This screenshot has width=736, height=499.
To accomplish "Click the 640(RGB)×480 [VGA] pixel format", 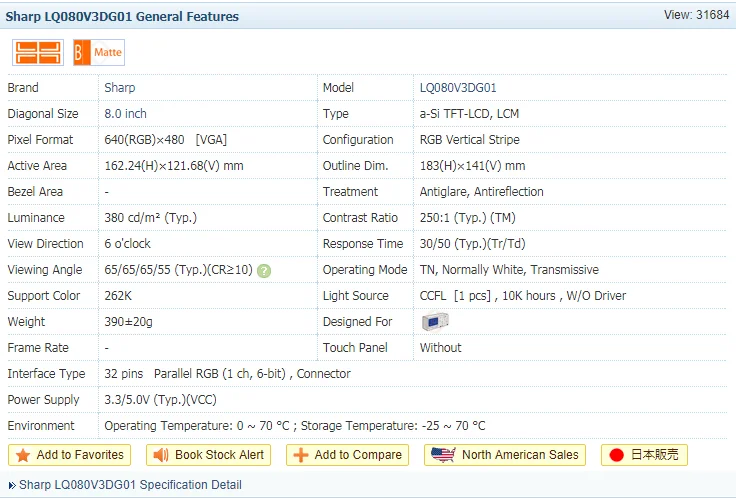I will [x=166, y=140].
